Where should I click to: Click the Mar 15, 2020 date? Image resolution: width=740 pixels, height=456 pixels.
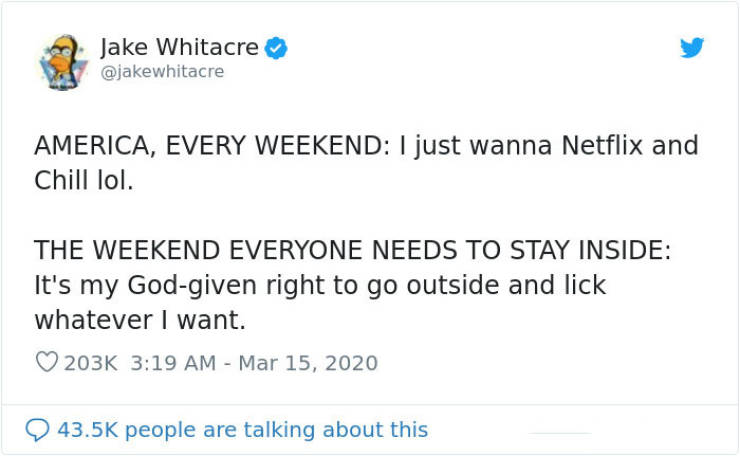308,363
